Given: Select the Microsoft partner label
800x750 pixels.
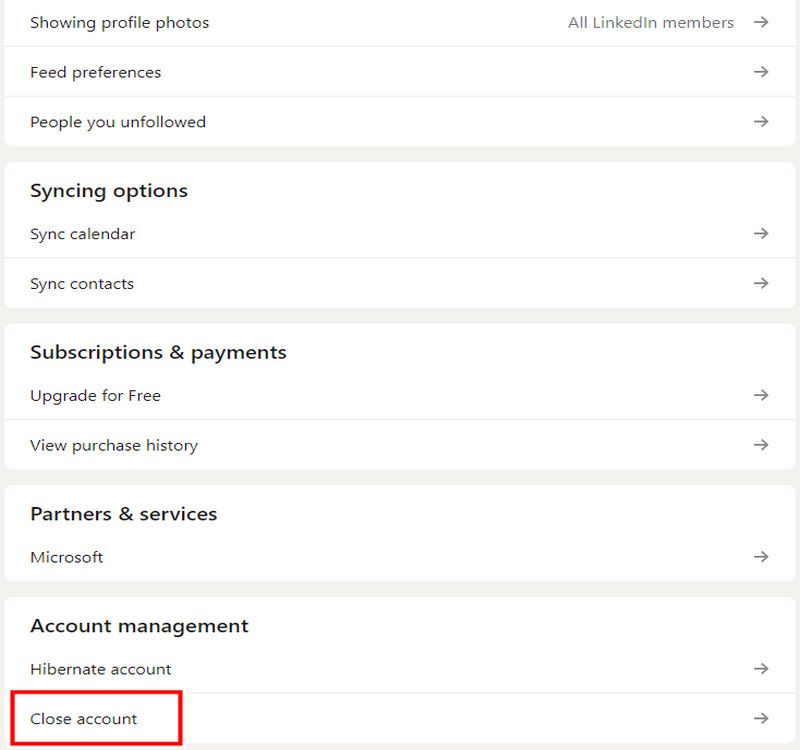Looking at the screenshot, I should tap(66, 557).
